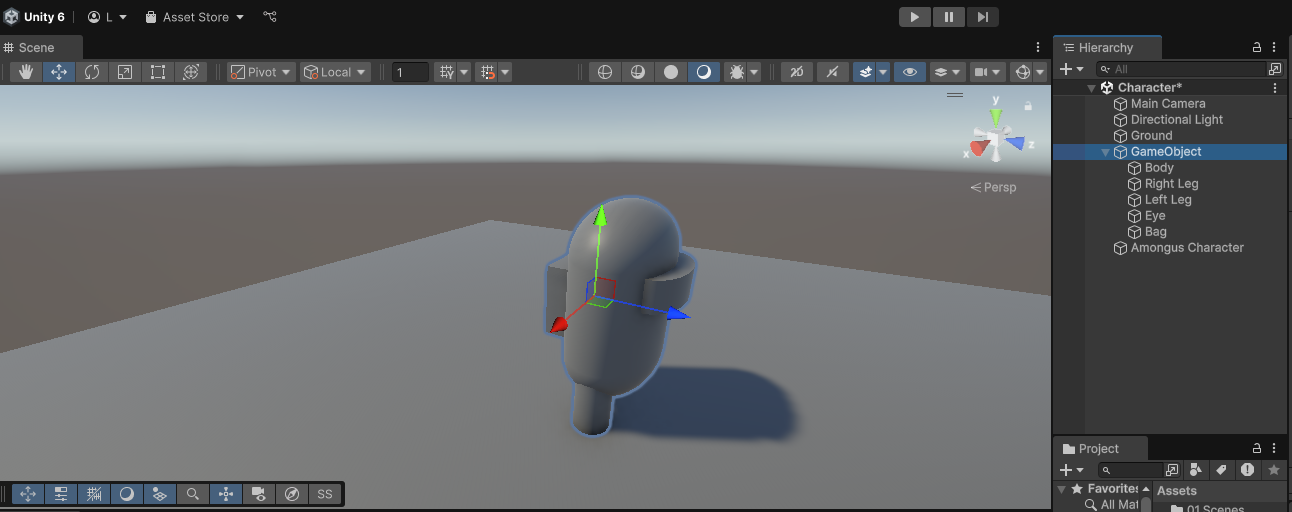This screenshot has width=1292, height=512.
Task: Select Amongus Character in Hierarchy
Action: point(1187,248)
